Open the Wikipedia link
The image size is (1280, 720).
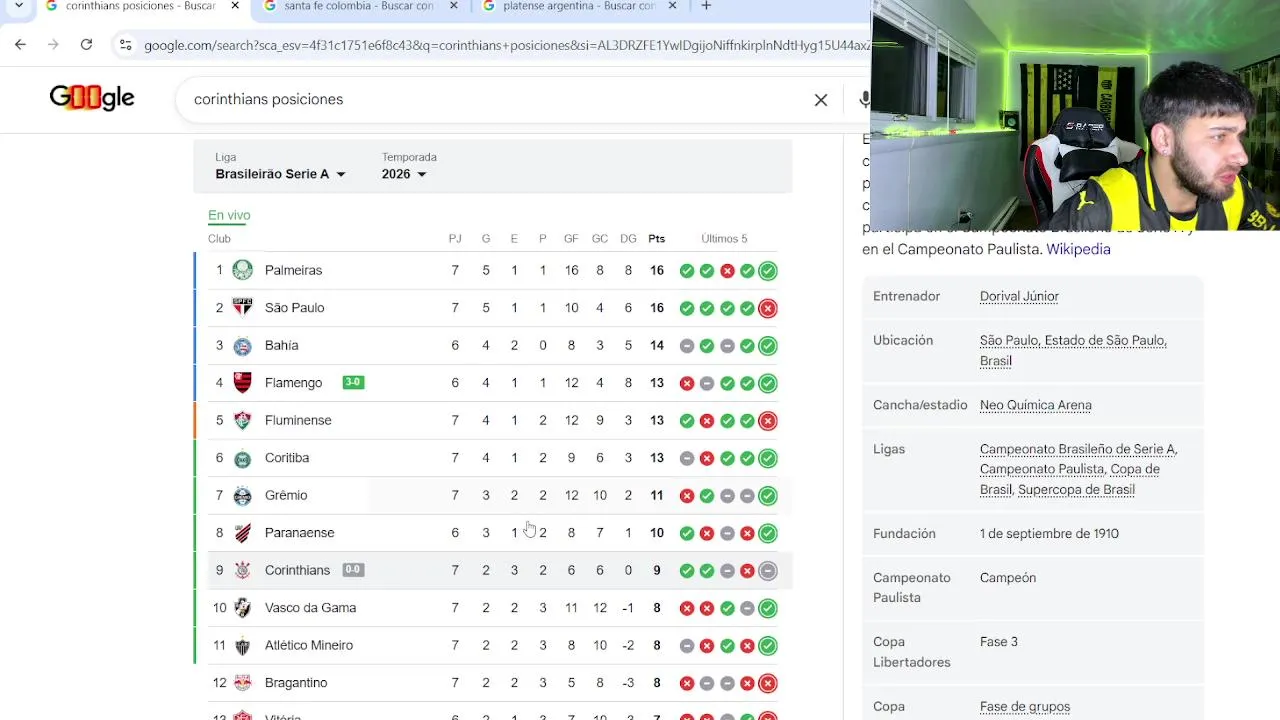pyautogui.click(x=1078, y=249)
